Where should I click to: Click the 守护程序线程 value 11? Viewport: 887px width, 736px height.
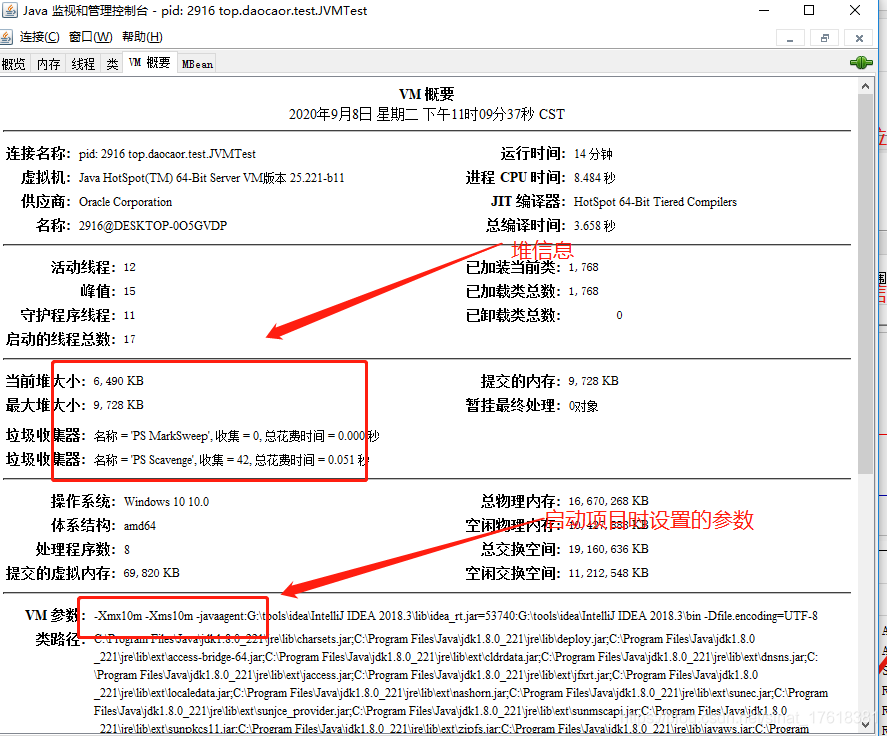pos(130,315)
